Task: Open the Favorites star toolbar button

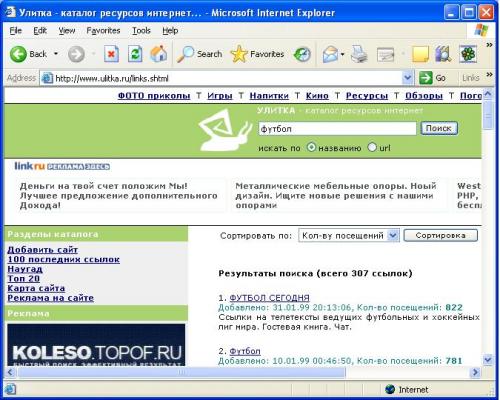Action: 257,54
